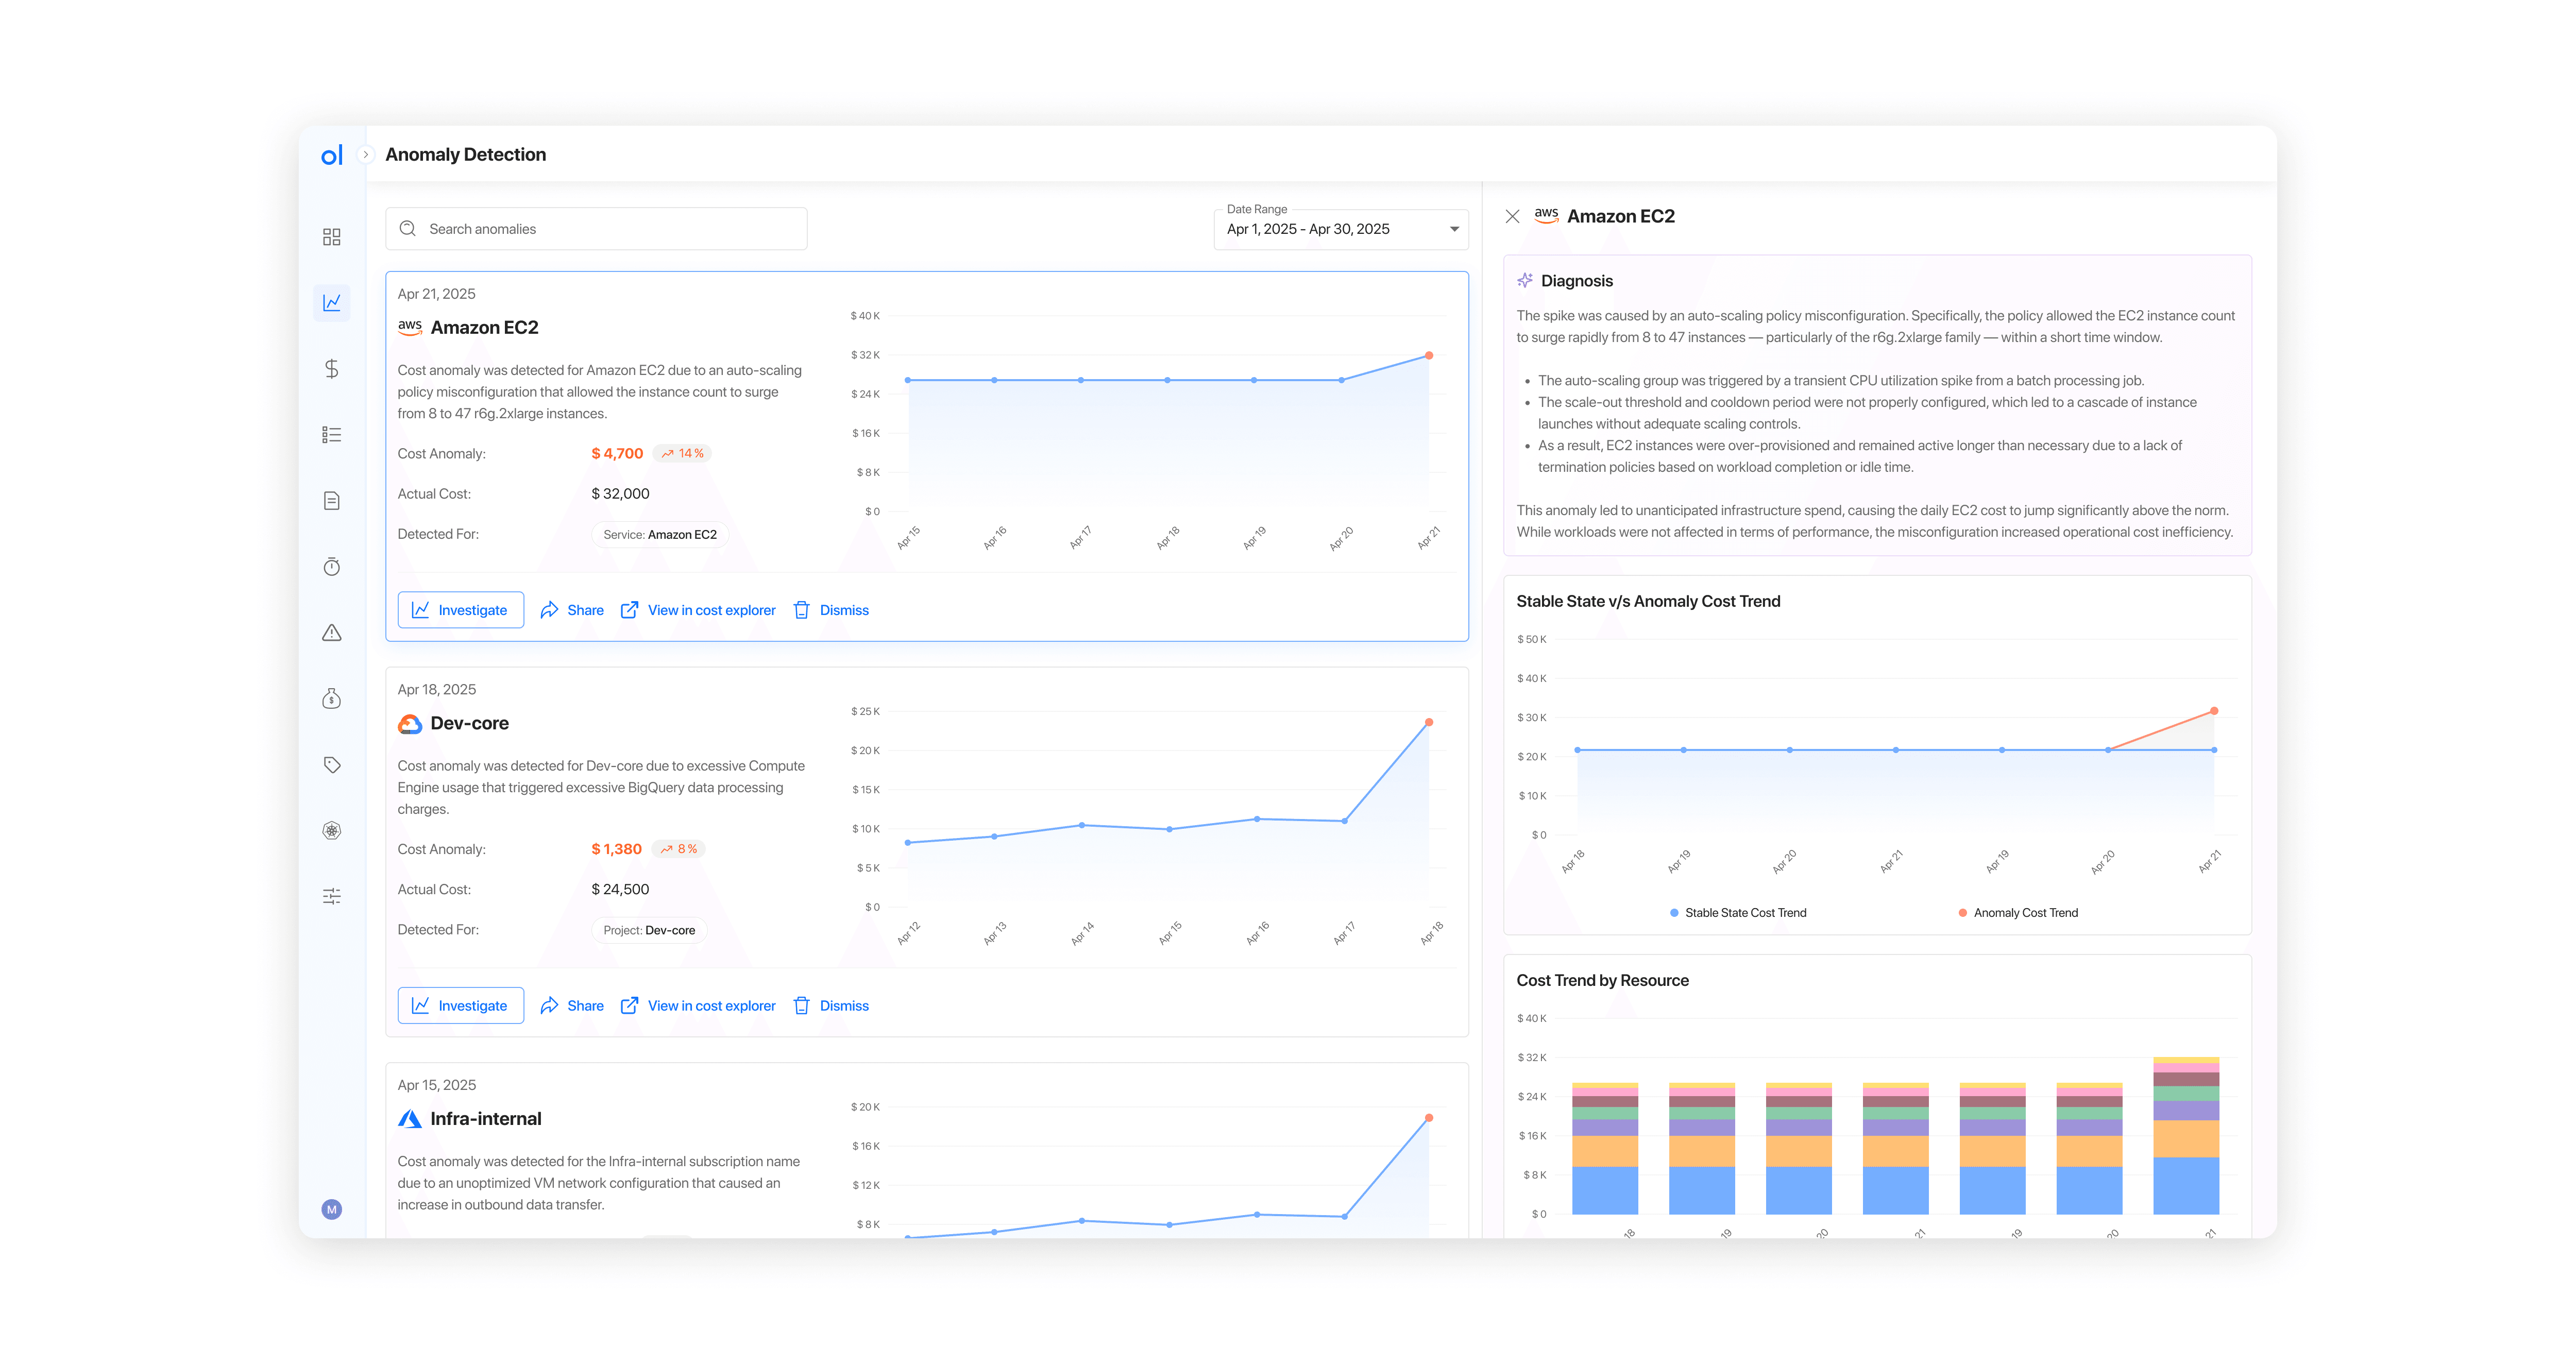The height and width of the screenshot is (1365, 2576).
Task: Dismiss the Amazon EC2 anomaly
Action: pyautogui.click(x=831, y=610)
